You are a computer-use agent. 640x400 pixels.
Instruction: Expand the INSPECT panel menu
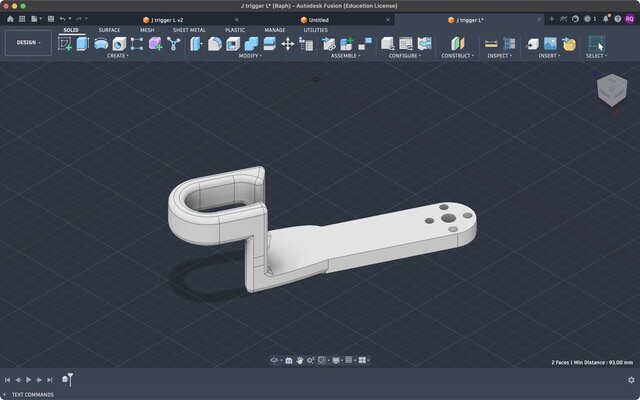(500, 56)
